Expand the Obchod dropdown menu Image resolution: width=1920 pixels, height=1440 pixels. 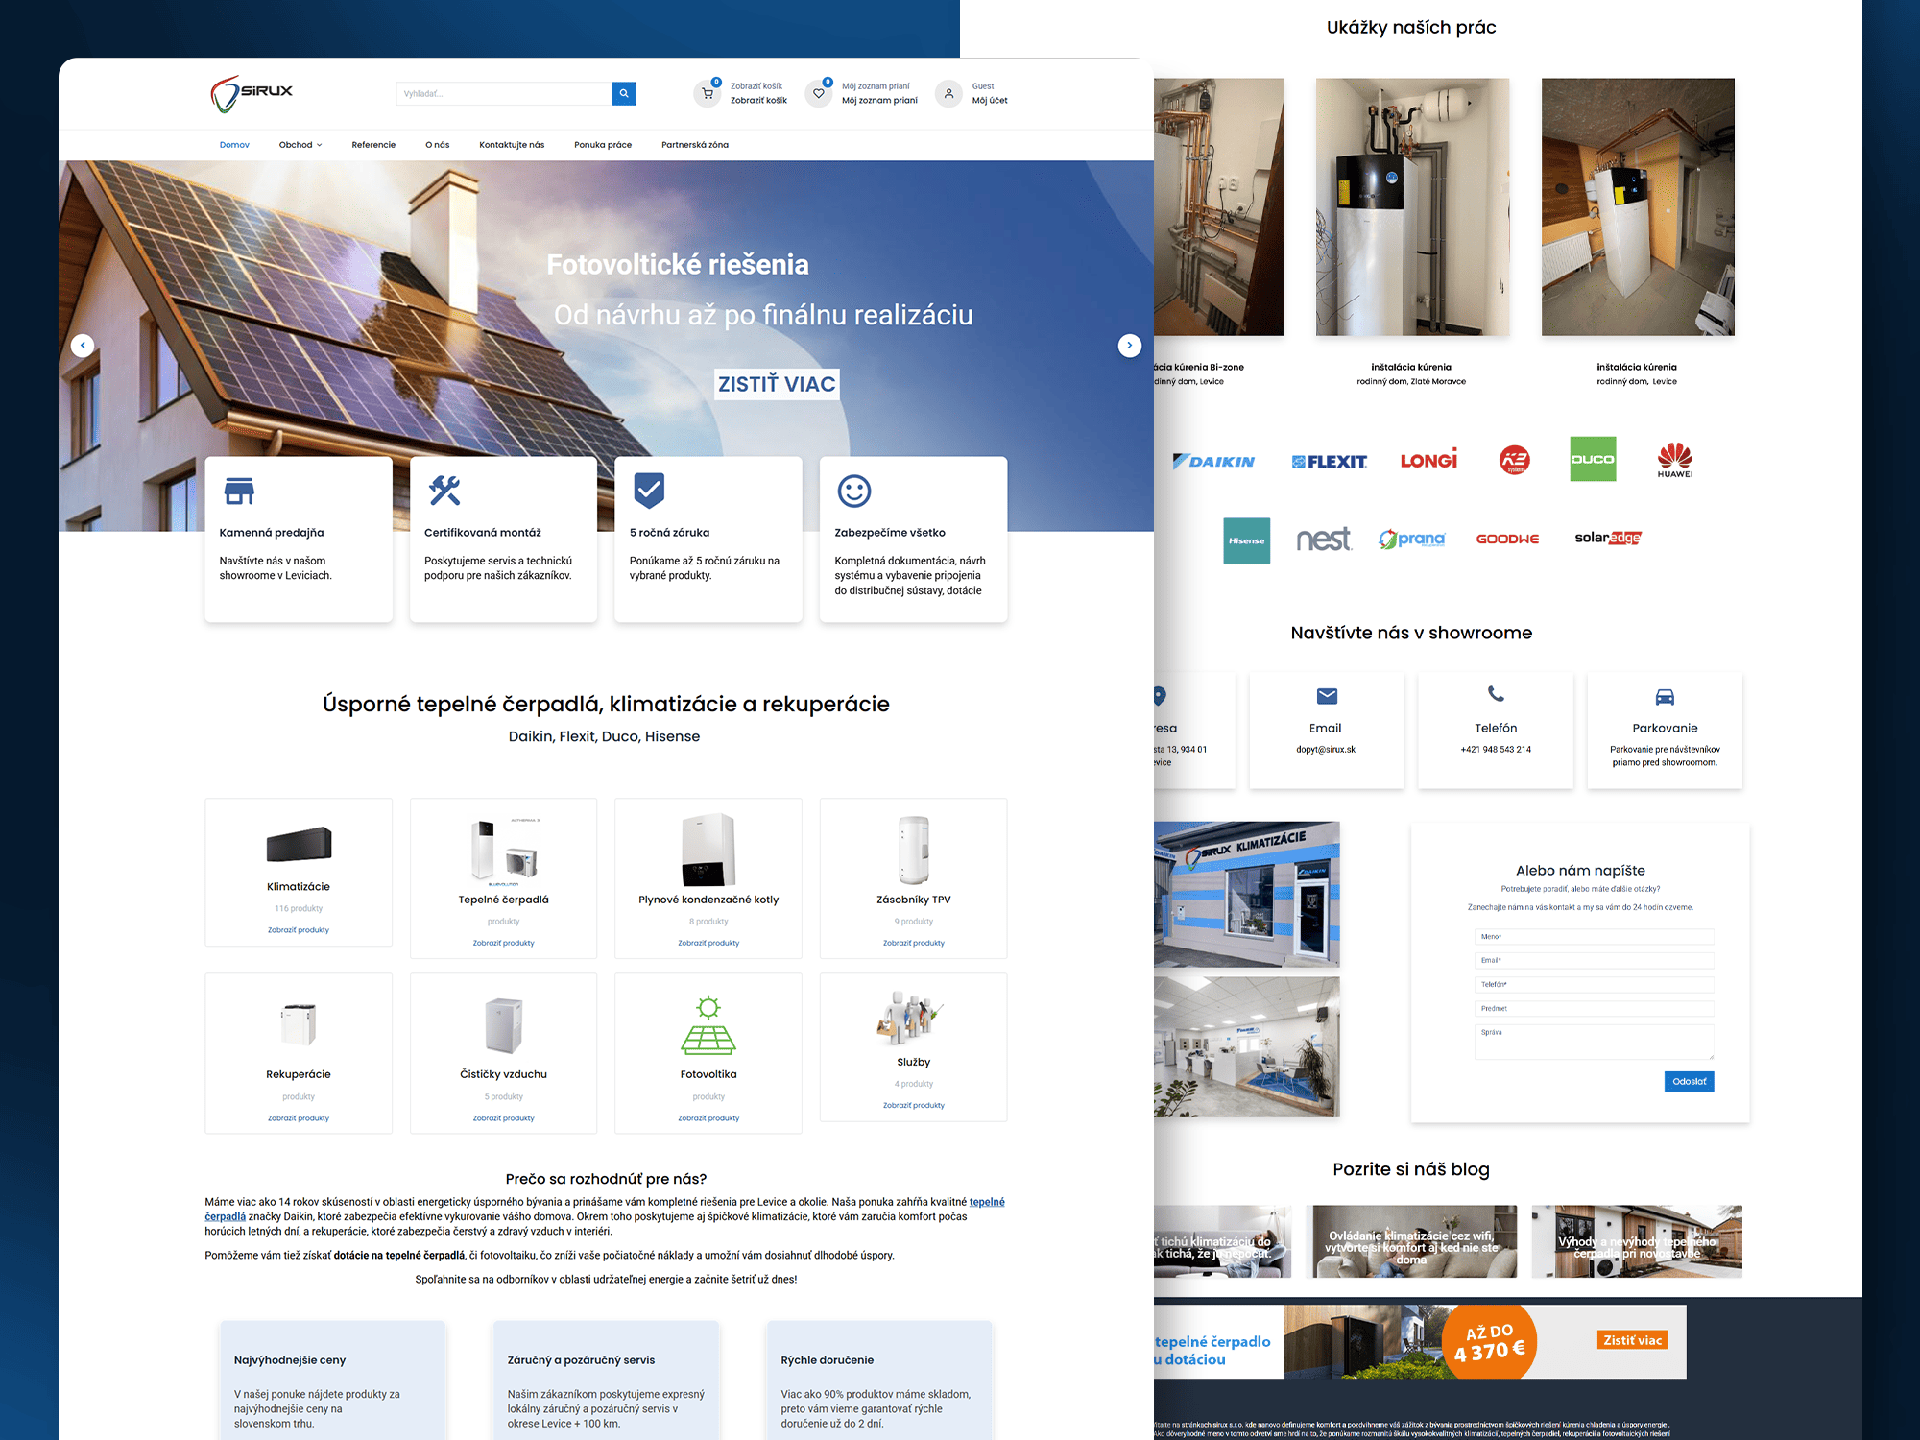click(300, 145)
